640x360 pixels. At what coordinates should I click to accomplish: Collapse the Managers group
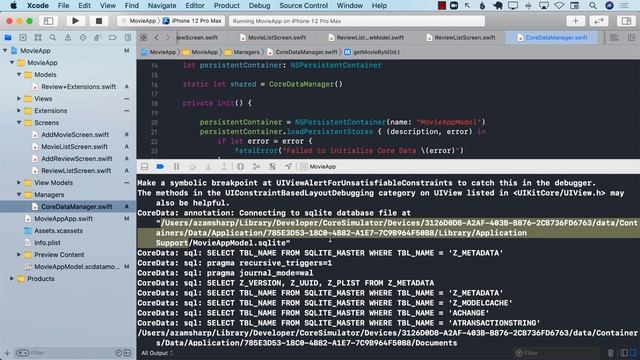[19, 195]
